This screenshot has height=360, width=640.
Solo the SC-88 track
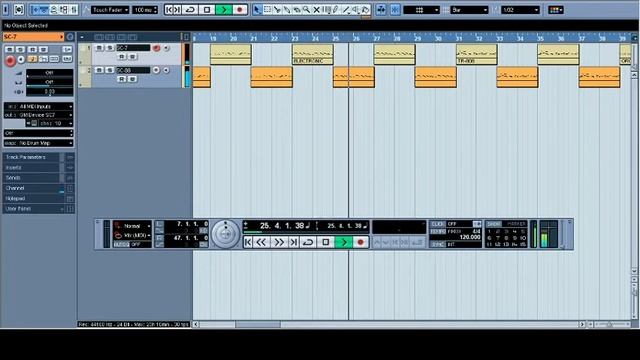pos(109,70)
